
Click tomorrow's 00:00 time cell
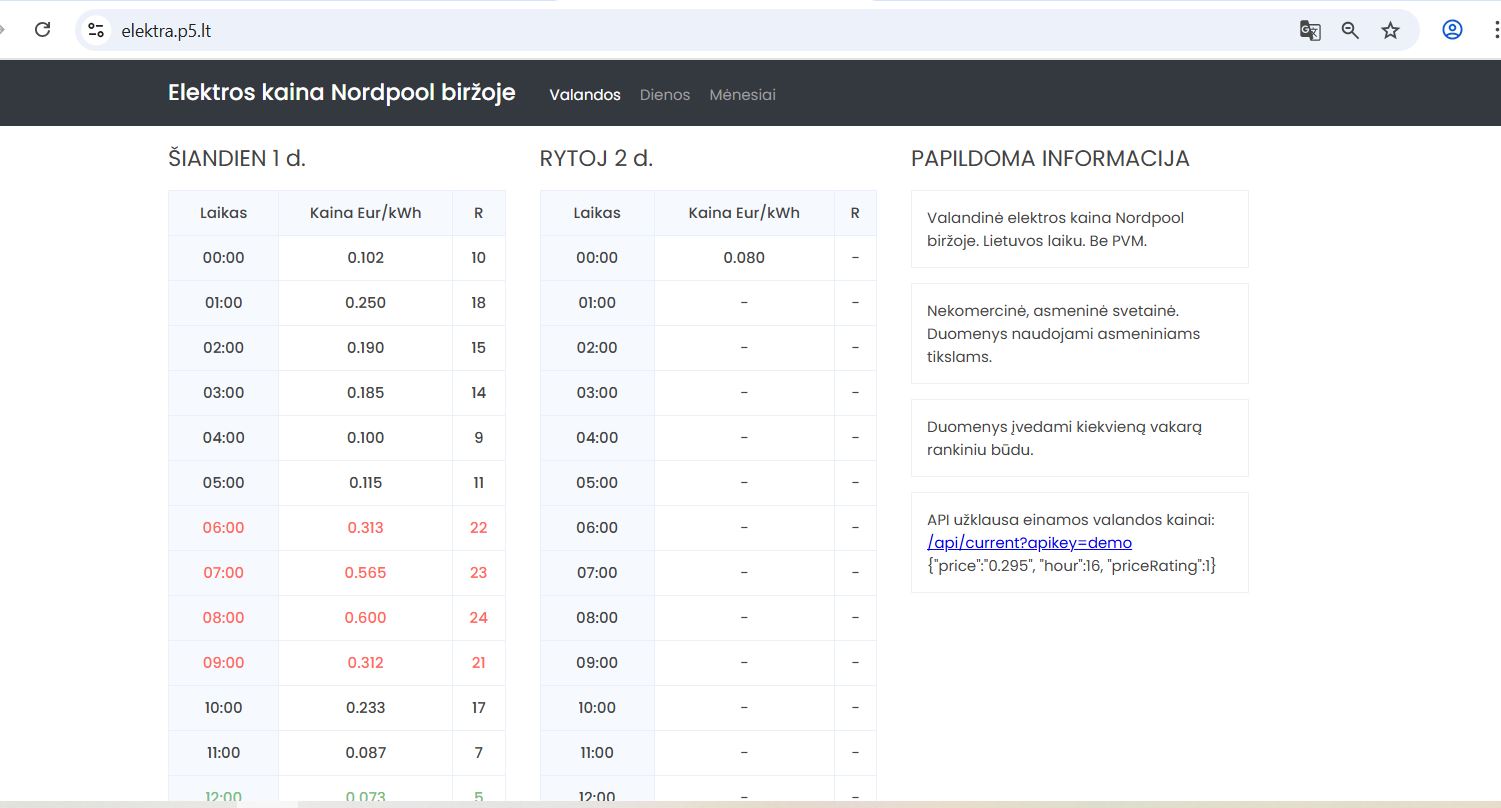pyautogui.click(x=597, y=258)
